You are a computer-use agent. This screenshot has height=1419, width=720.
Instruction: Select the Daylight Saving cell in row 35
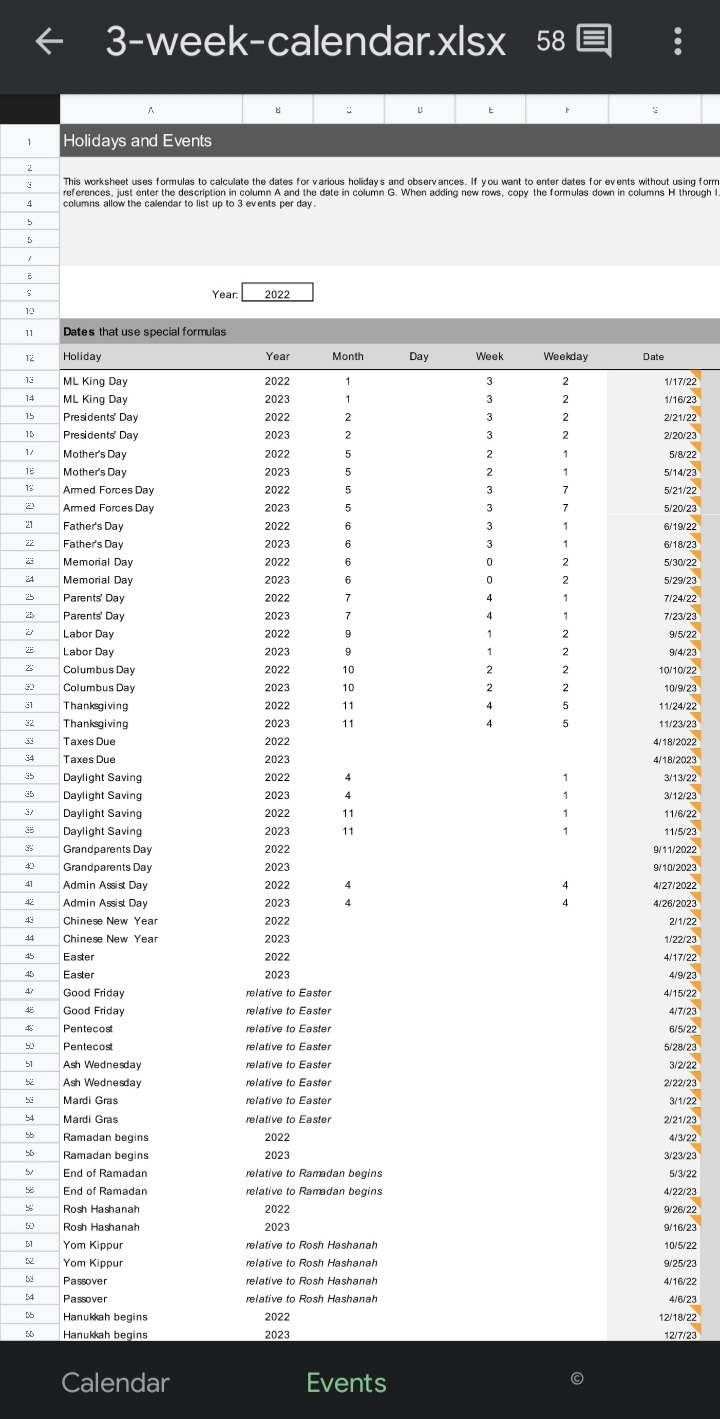click(x=151, y=777)
